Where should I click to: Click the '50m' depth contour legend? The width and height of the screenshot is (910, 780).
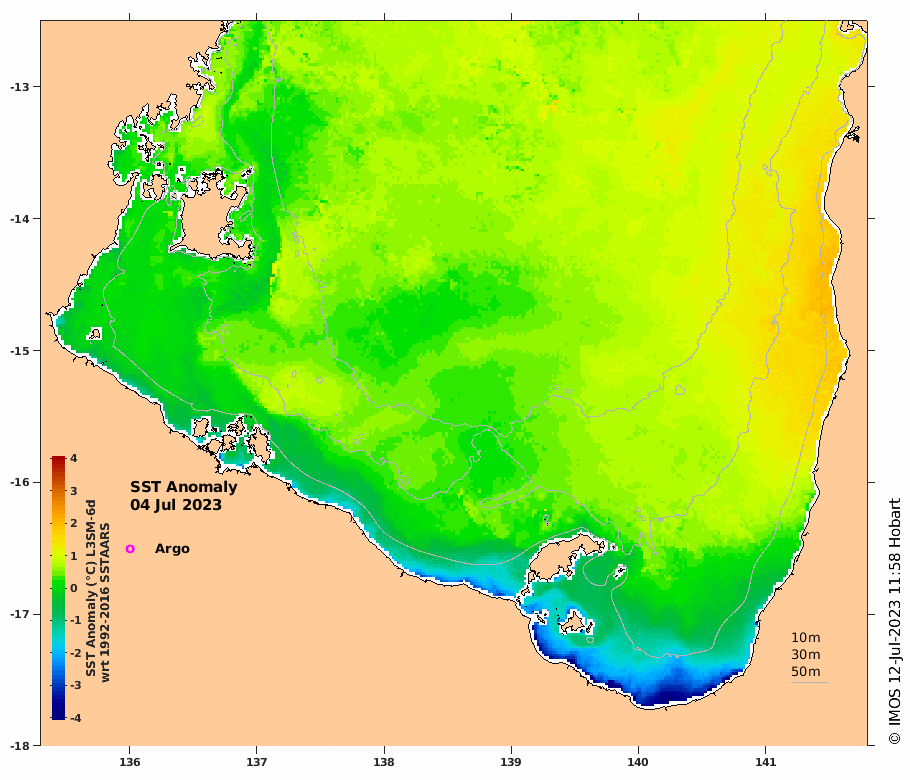point(806,671)
